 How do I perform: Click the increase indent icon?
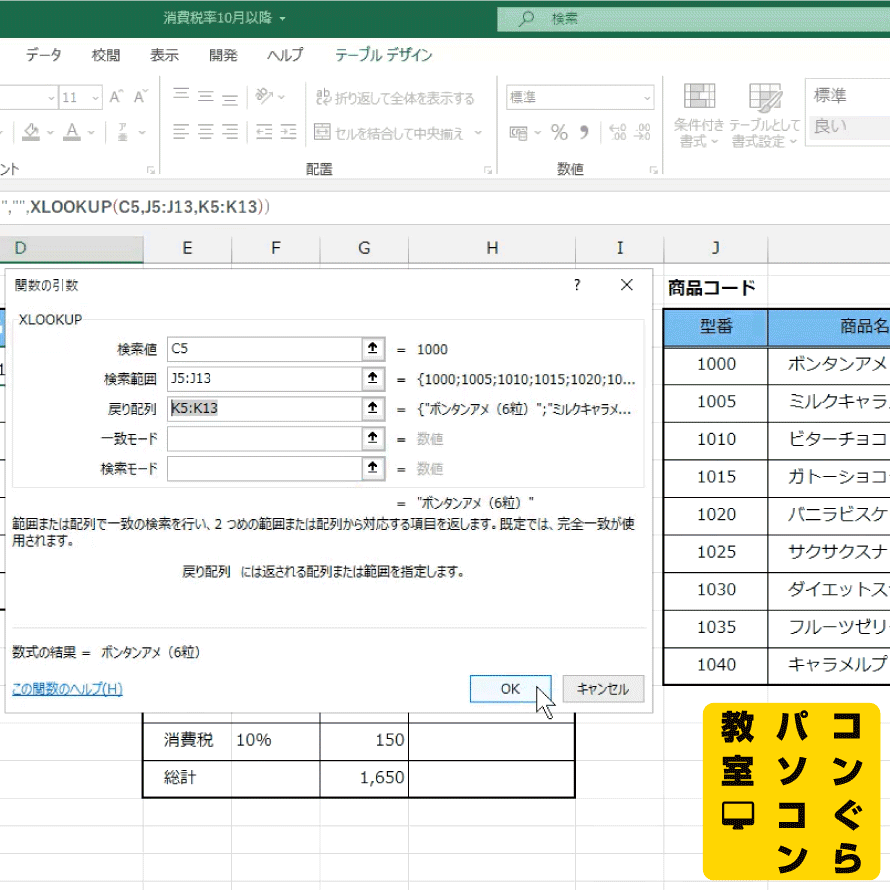click(290, 132)
